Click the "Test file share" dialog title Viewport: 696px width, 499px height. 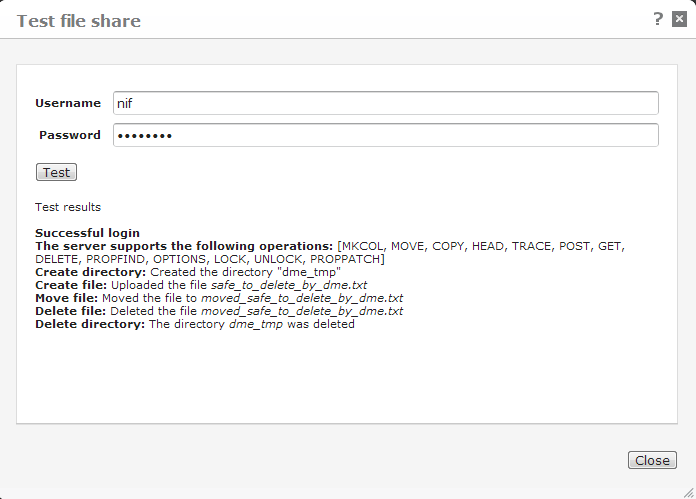coord(79,21)
